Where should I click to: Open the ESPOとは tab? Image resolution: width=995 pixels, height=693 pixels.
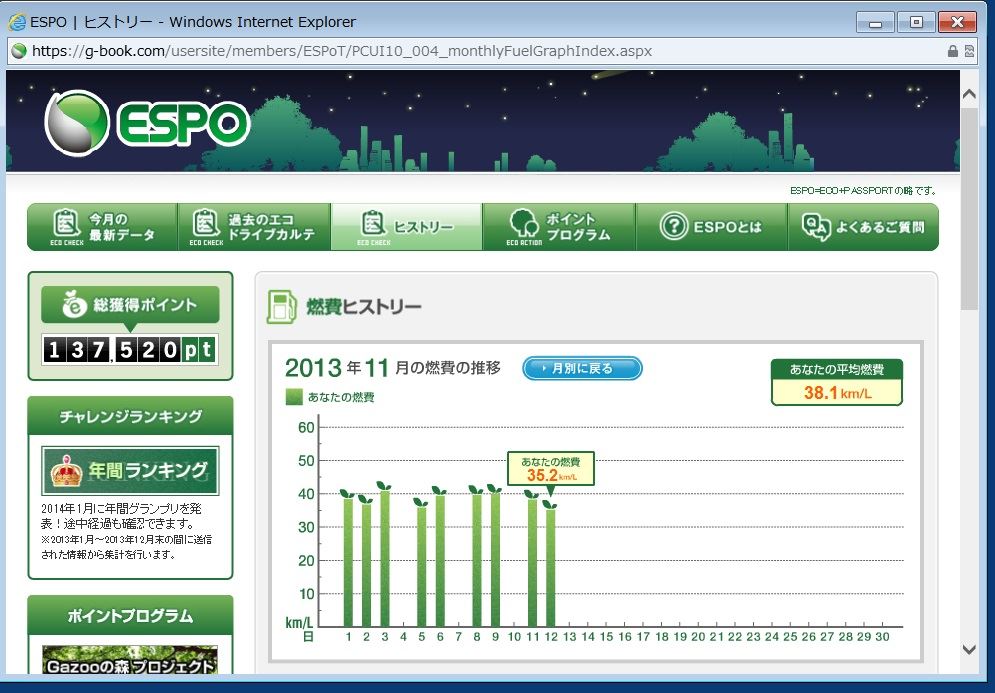click(711, 227)
